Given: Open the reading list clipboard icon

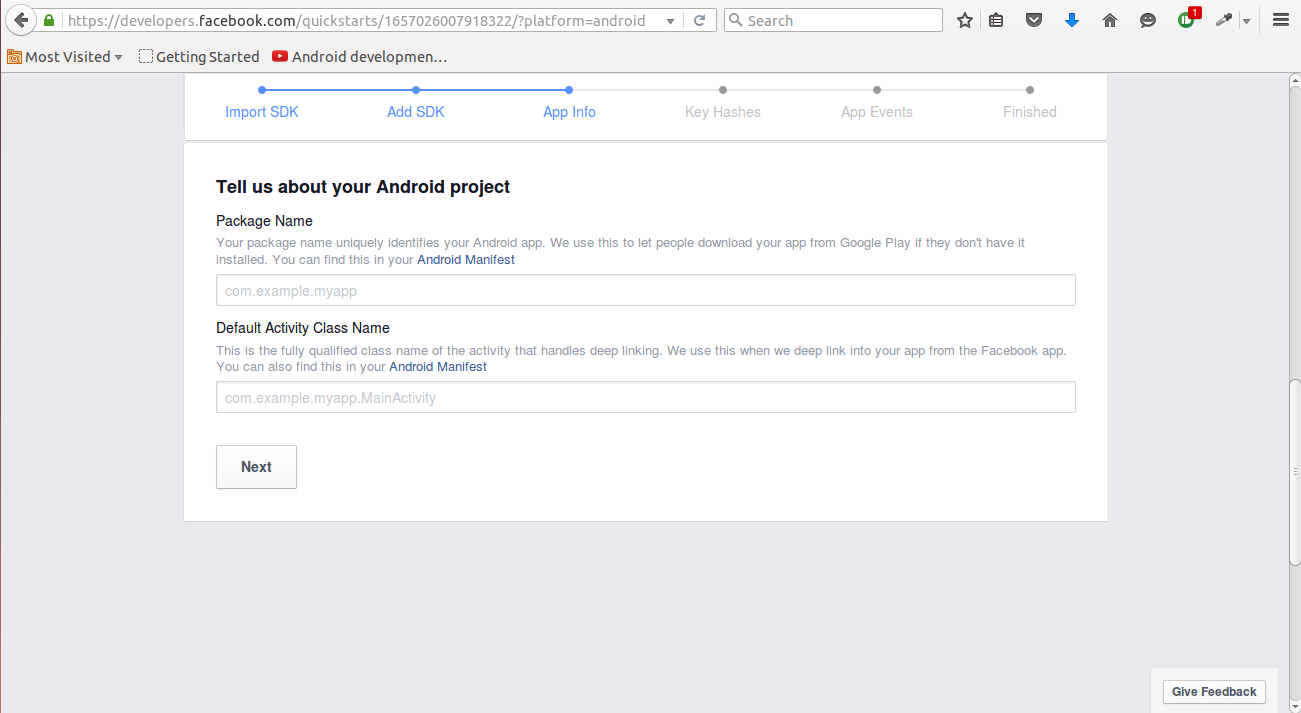Looking at the screenshot, I should (x=995, y=19).
